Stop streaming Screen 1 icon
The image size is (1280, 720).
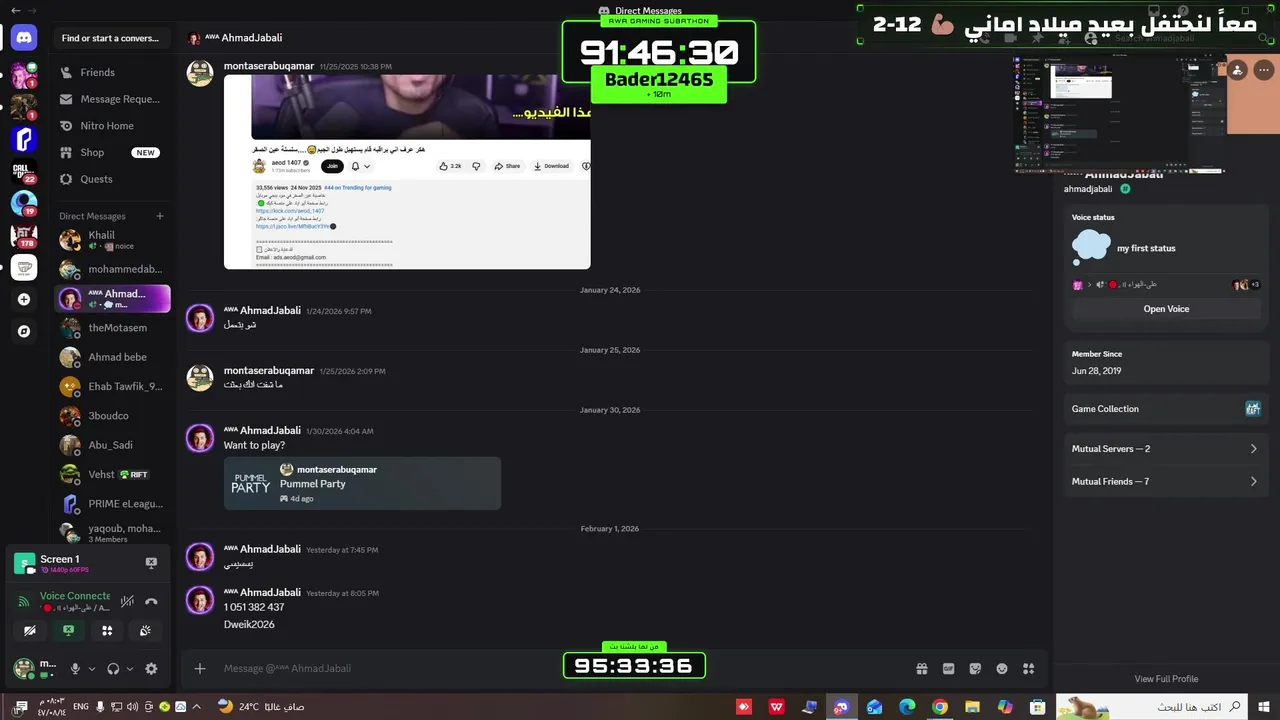(x=151, y=563)
